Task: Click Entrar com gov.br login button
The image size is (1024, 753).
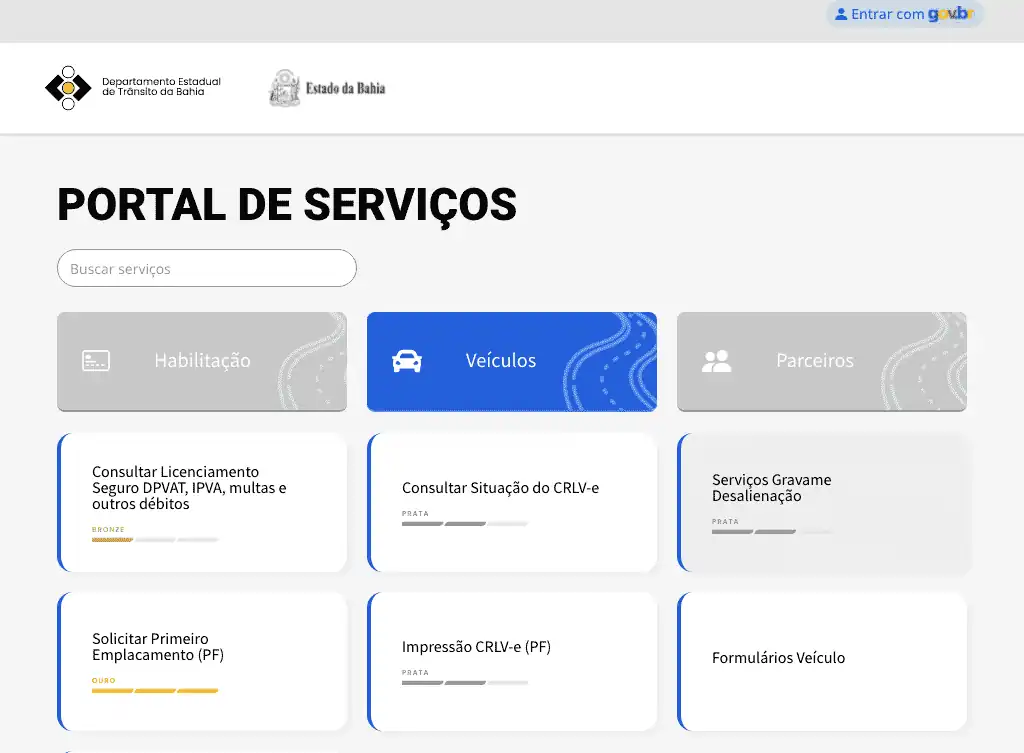Action: coord(904,15)
